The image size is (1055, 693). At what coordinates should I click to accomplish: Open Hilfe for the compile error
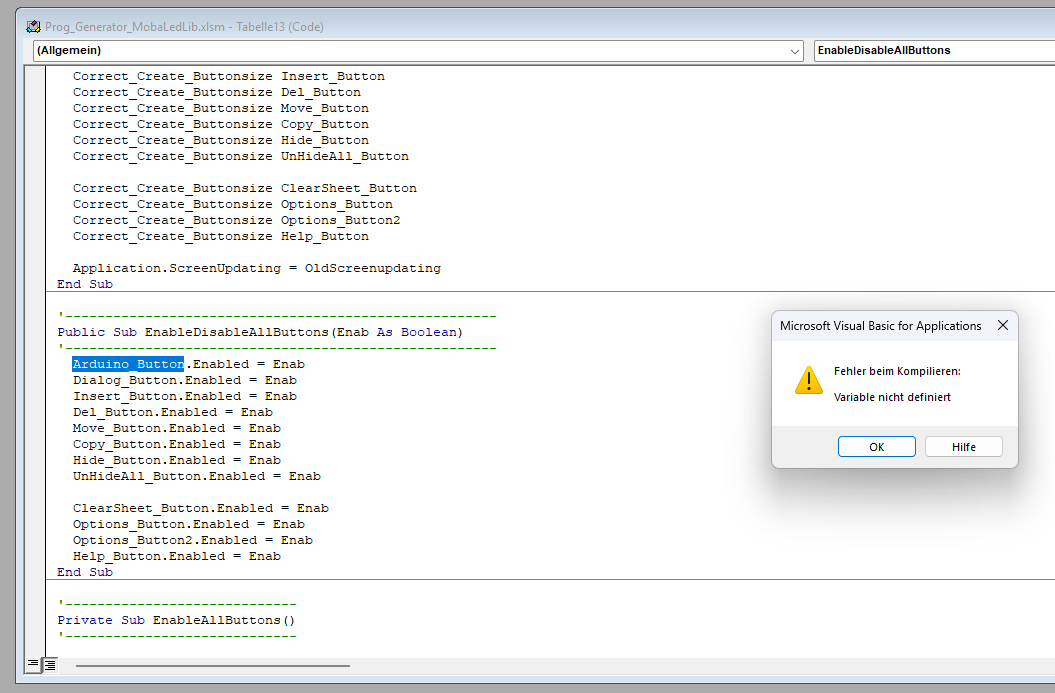coord(963,447)
